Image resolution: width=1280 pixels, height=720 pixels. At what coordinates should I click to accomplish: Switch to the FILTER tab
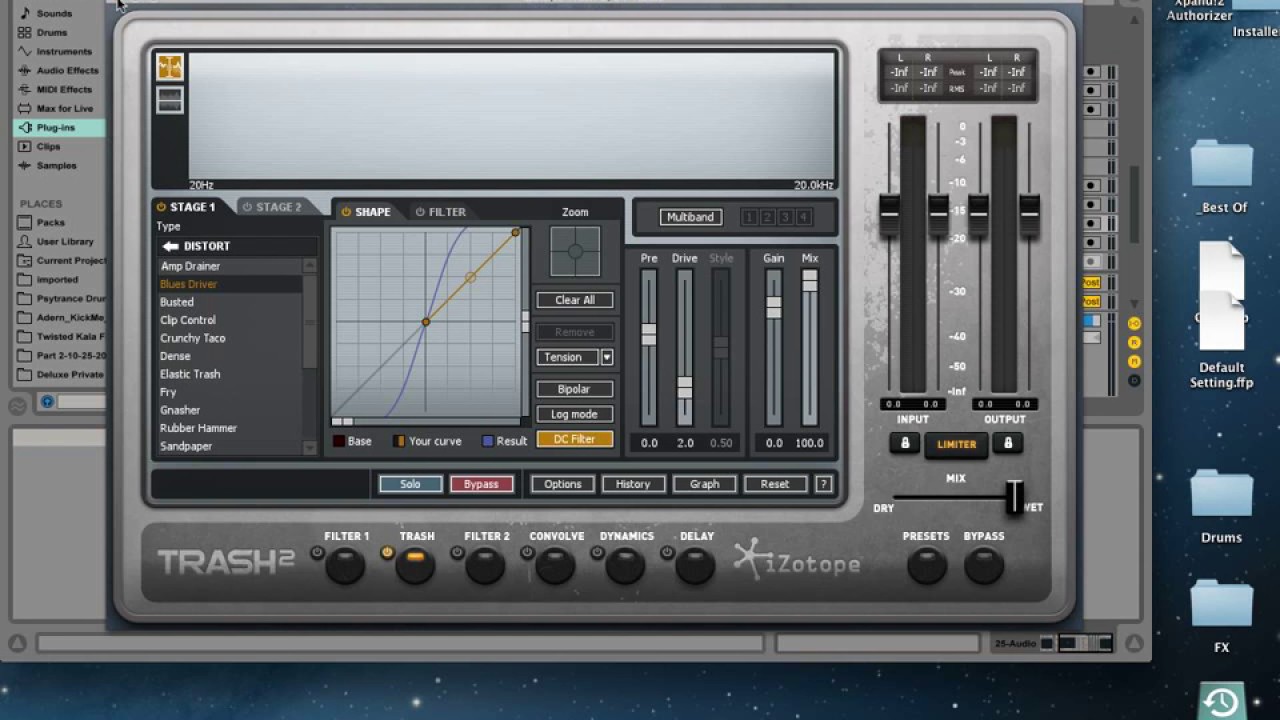pyautogui.click(x=441, y=212)
